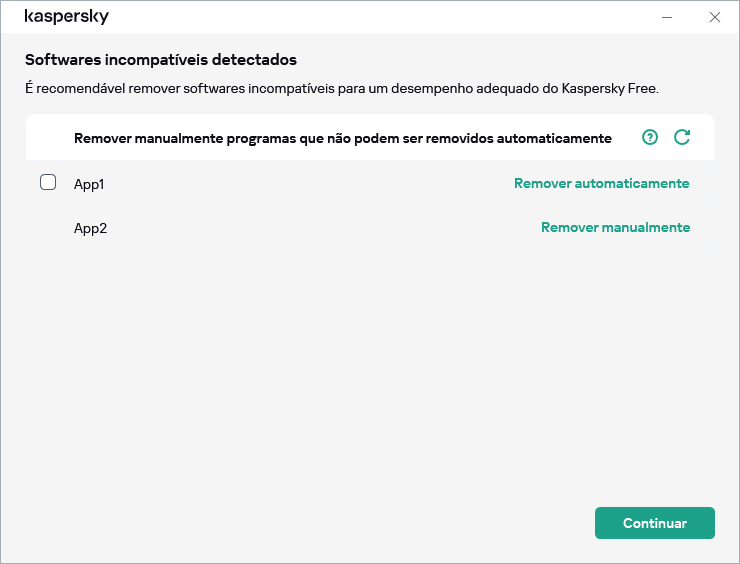The image size is (740, 564).
Task: Click Remover manualmente for App2
Action: (615, 227)
